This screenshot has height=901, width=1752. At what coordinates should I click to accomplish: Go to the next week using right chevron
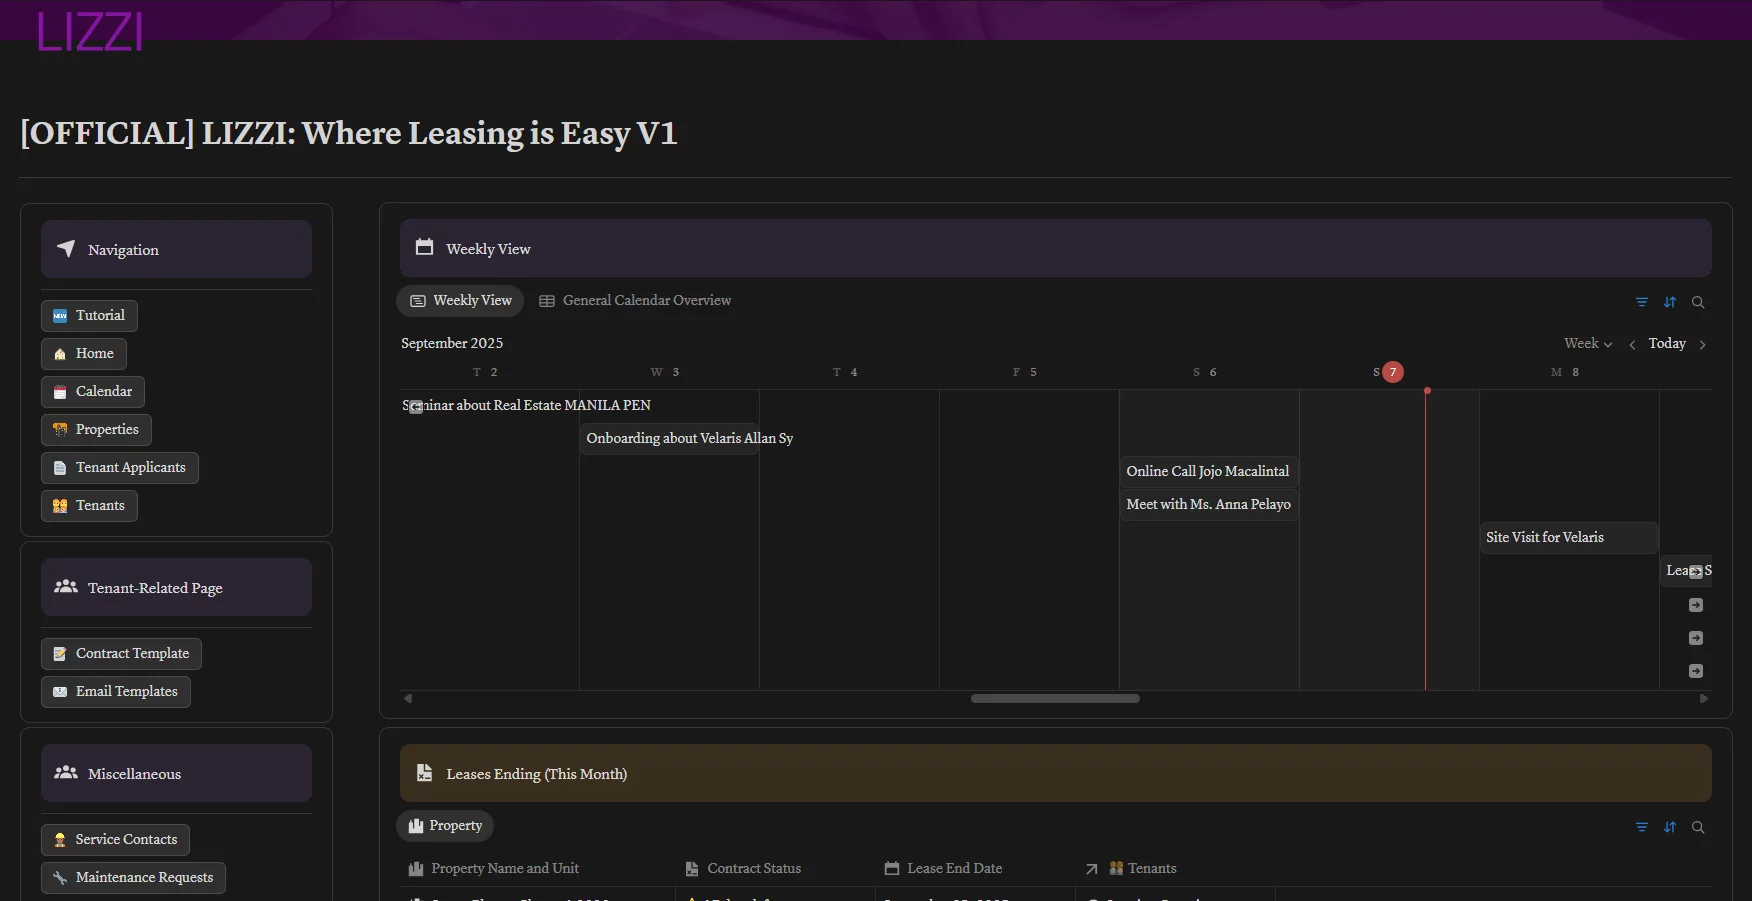tap(1702, 345)
